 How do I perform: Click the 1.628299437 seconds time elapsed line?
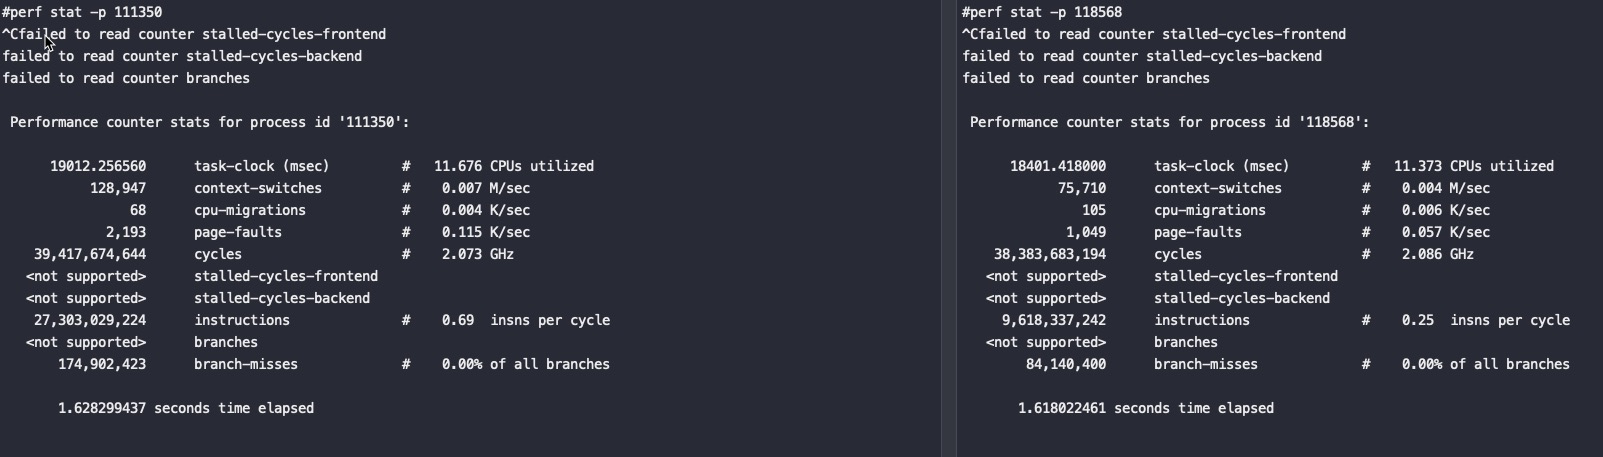[186, 408]
